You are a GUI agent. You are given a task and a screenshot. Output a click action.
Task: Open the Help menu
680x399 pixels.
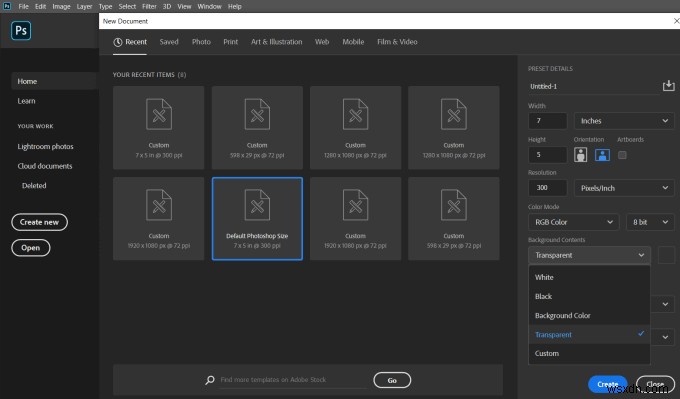pos(235,7)
